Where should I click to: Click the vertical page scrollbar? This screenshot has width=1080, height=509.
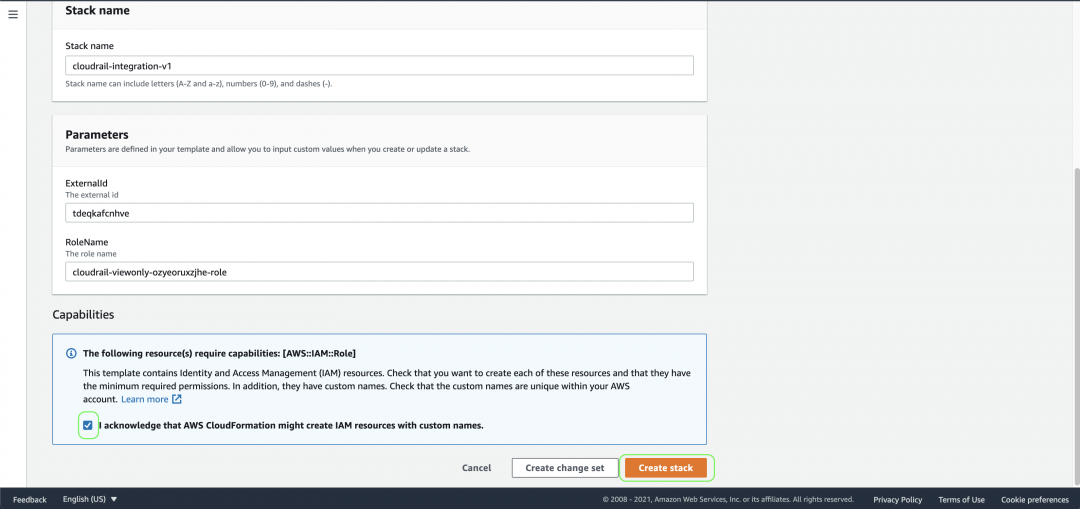(x=1076, y=324)
